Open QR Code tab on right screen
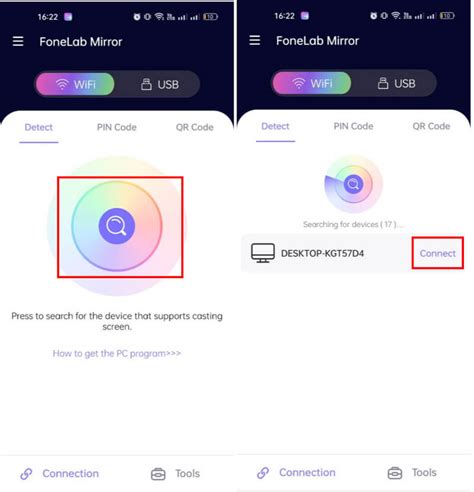The height and width of the screenshot is (492, 474). coord(431,126)
